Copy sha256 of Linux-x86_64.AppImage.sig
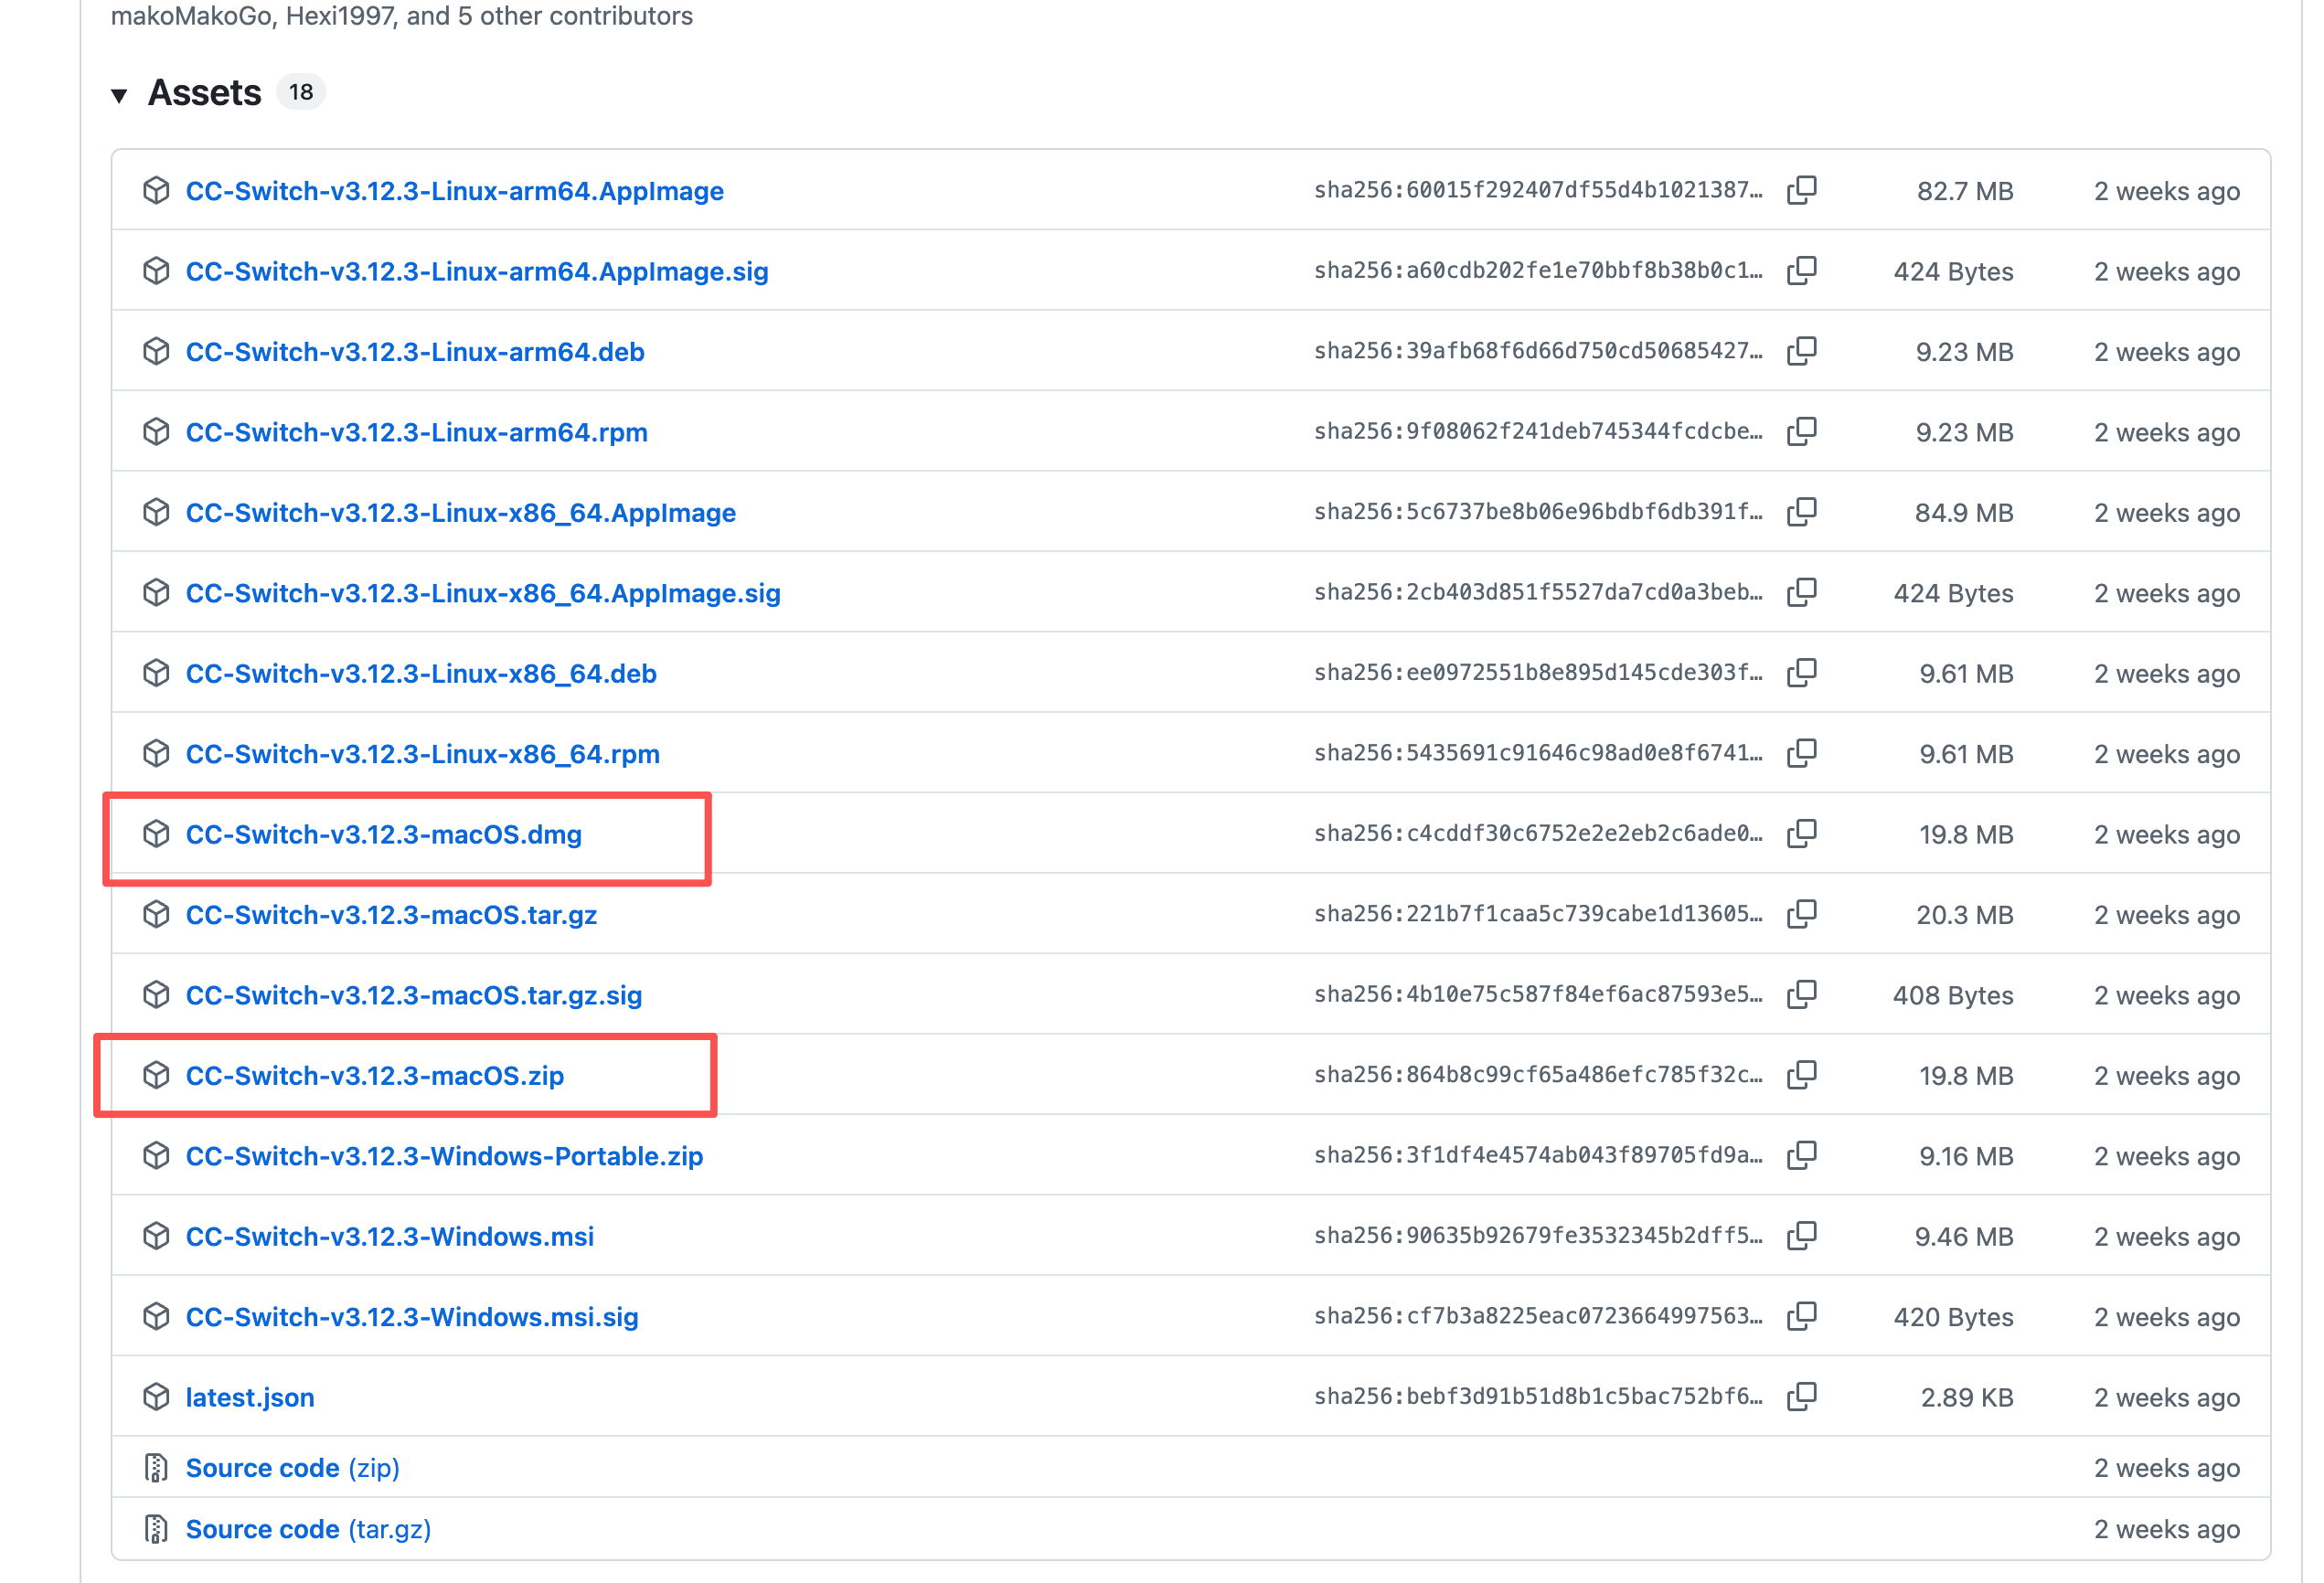This screenshot has width=2324, height=1583. 1801,593
